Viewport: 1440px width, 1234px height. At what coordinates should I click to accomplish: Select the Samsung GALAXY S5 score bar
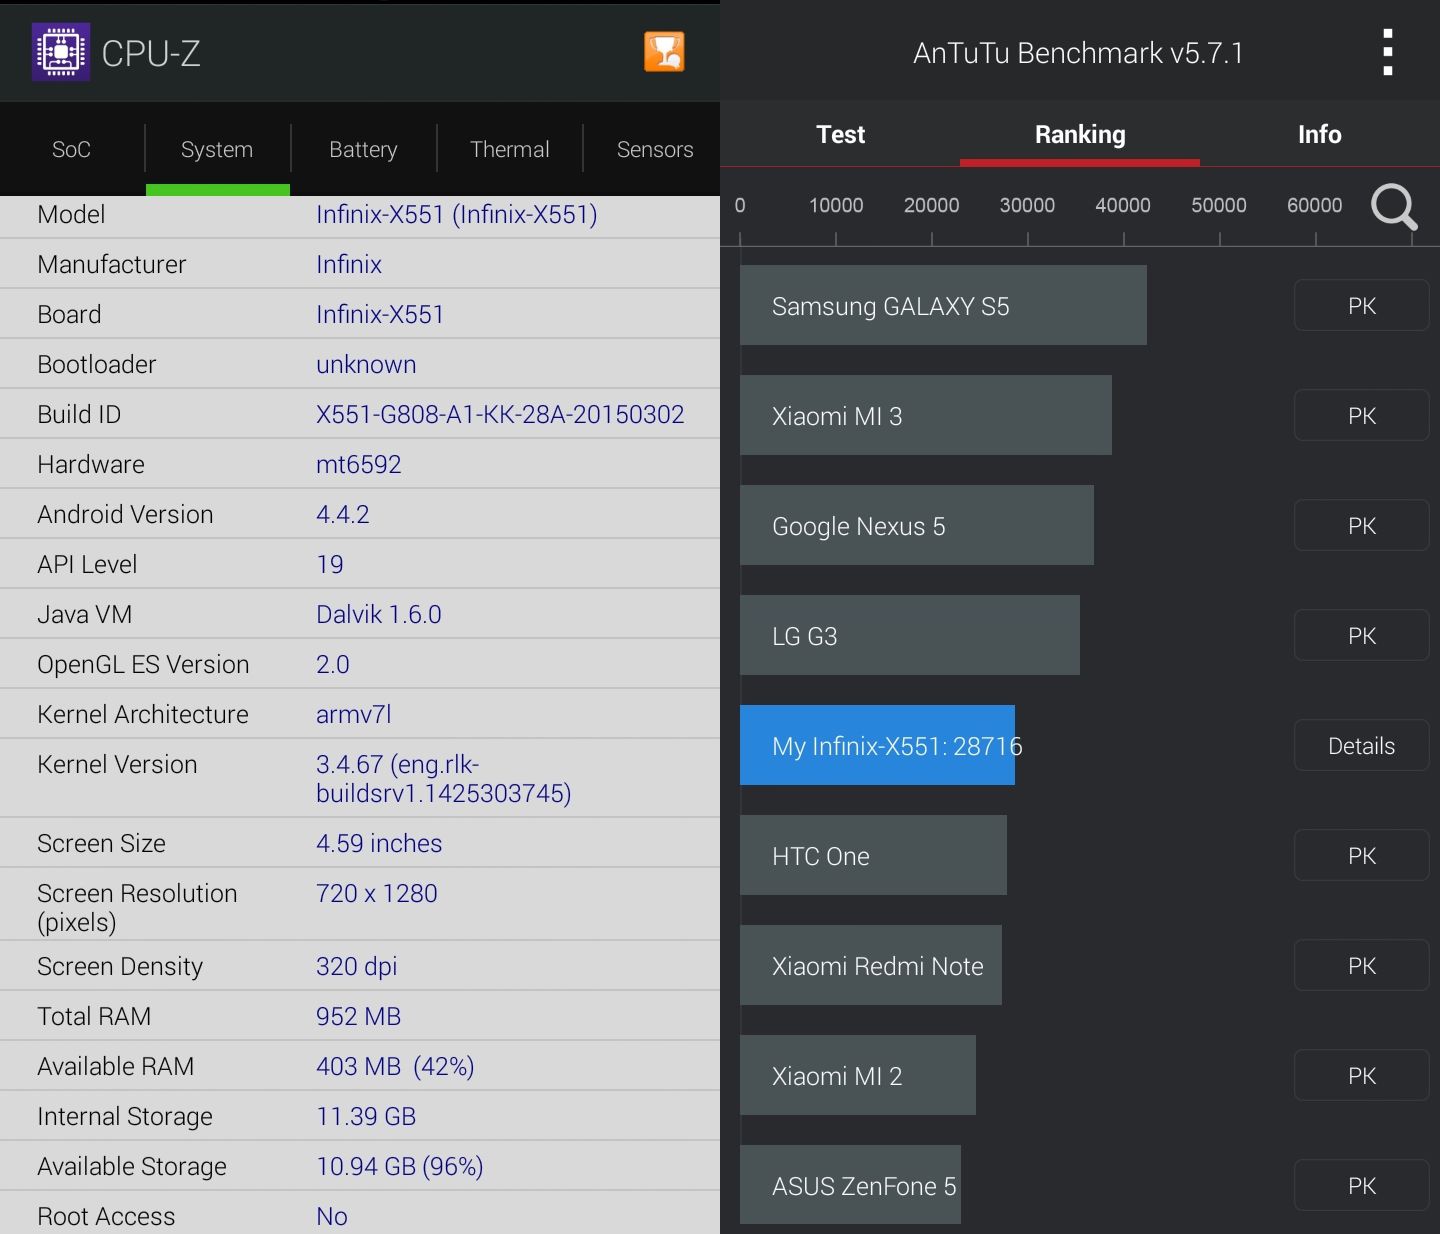[943, 305]
